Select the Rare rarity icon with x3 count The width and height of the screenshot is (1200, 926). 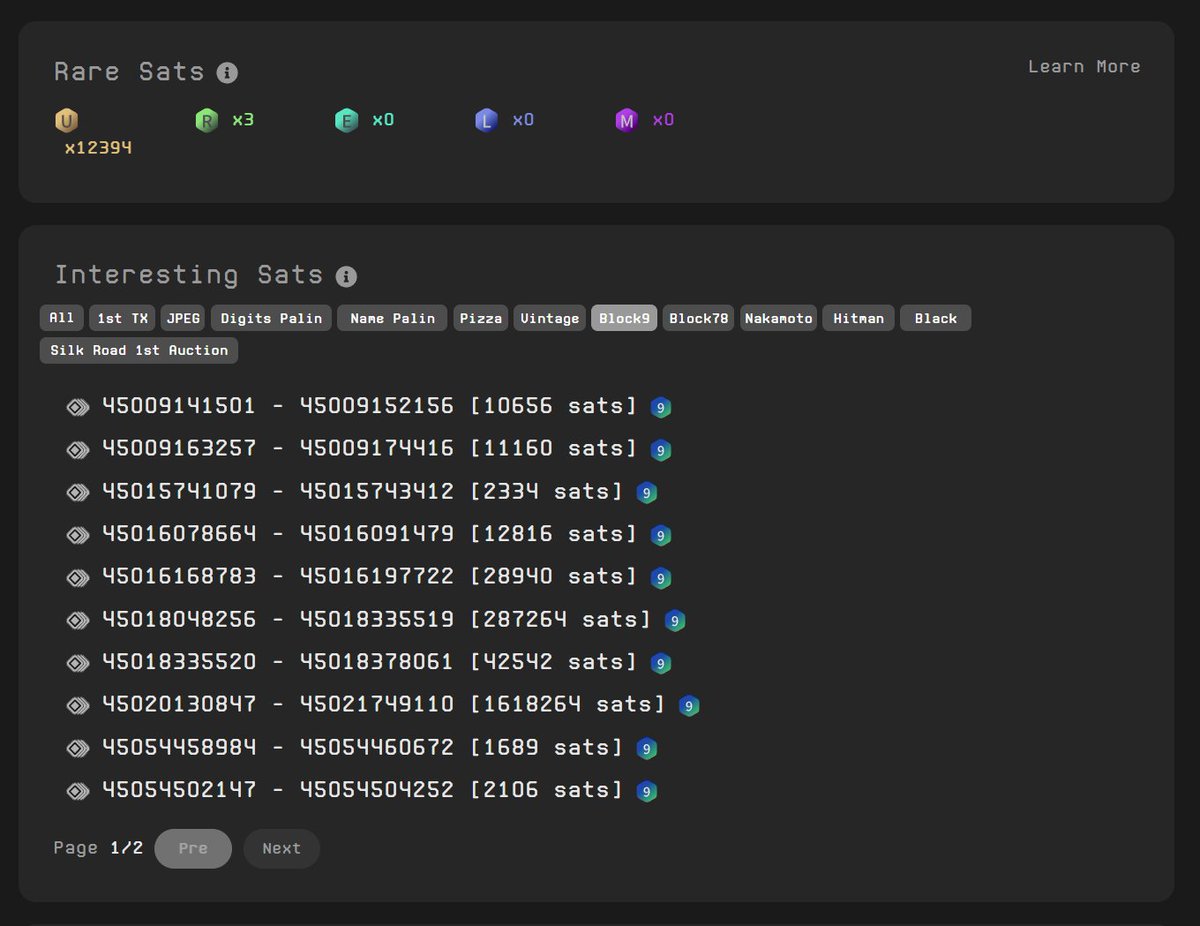206,118
